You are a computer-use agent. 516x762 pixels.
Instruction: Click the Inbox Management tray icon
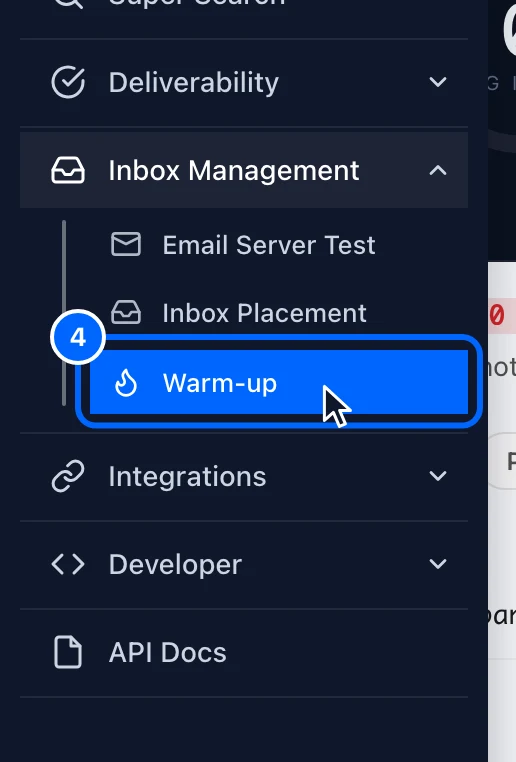pyautogui.click(x=68, y=170)
